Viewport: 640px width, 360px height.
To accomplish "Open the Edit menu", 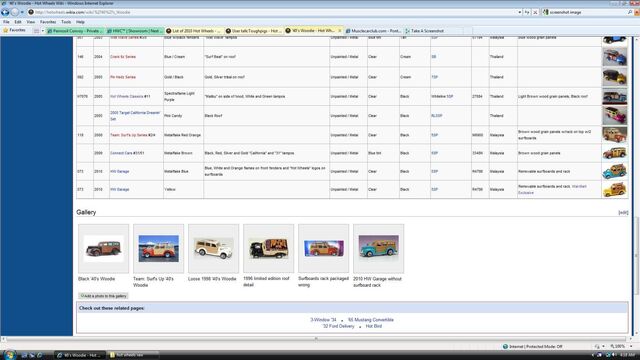I will (18, 22).
